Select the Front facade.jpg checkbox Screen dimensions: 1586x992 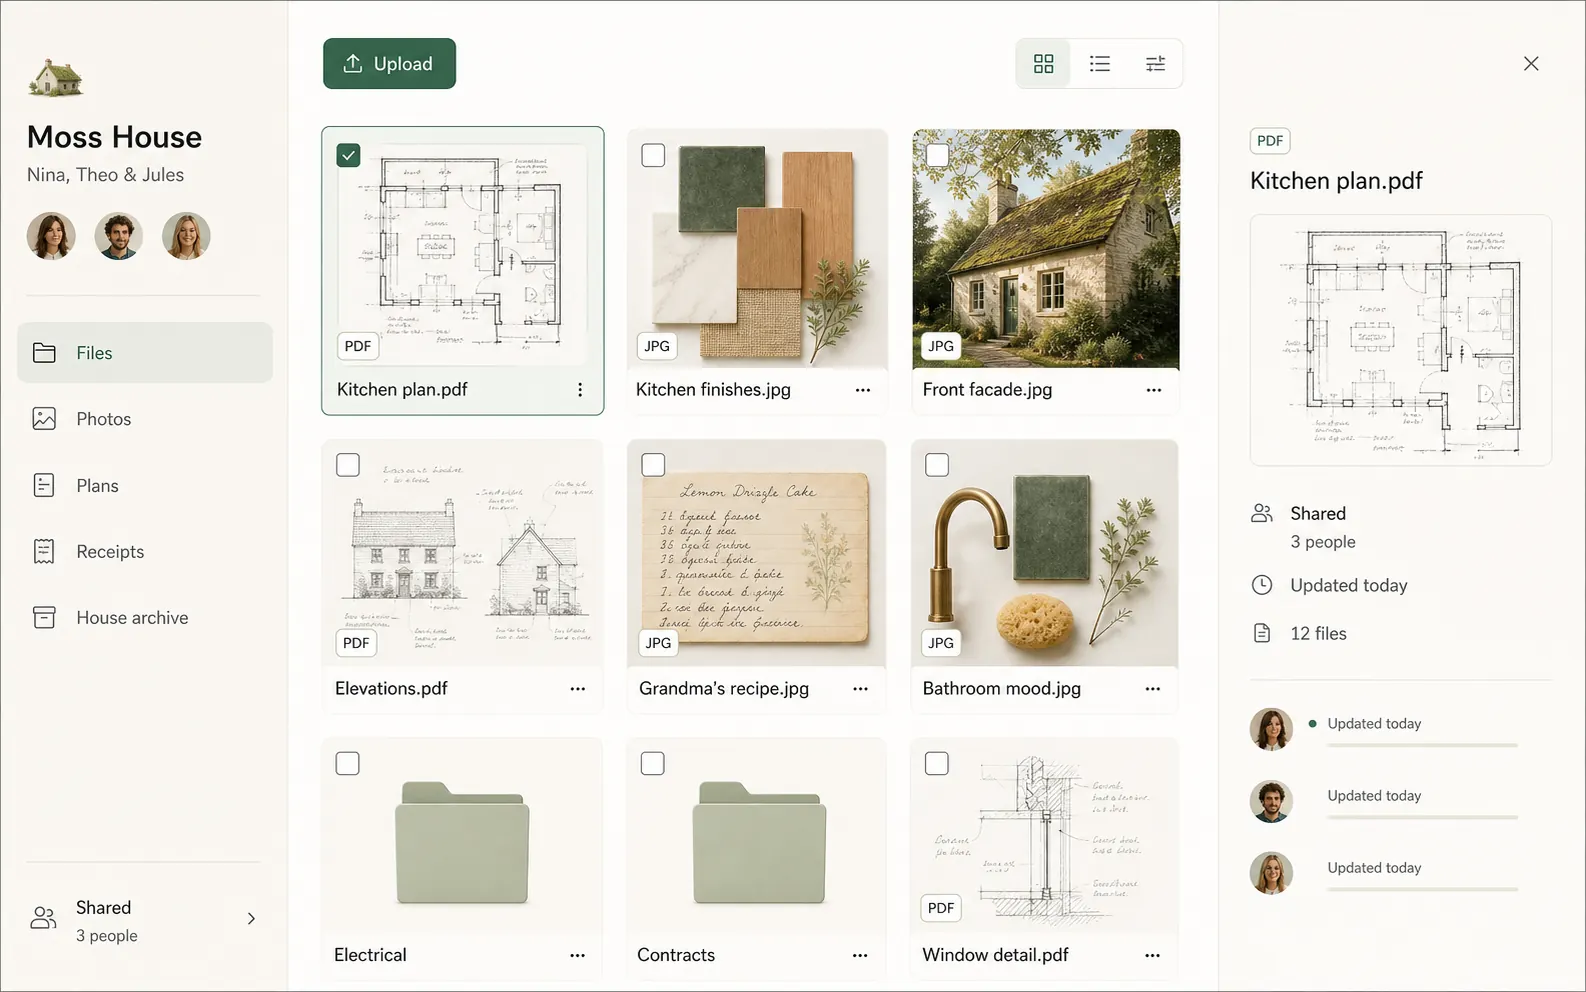(x=937, y=155)
